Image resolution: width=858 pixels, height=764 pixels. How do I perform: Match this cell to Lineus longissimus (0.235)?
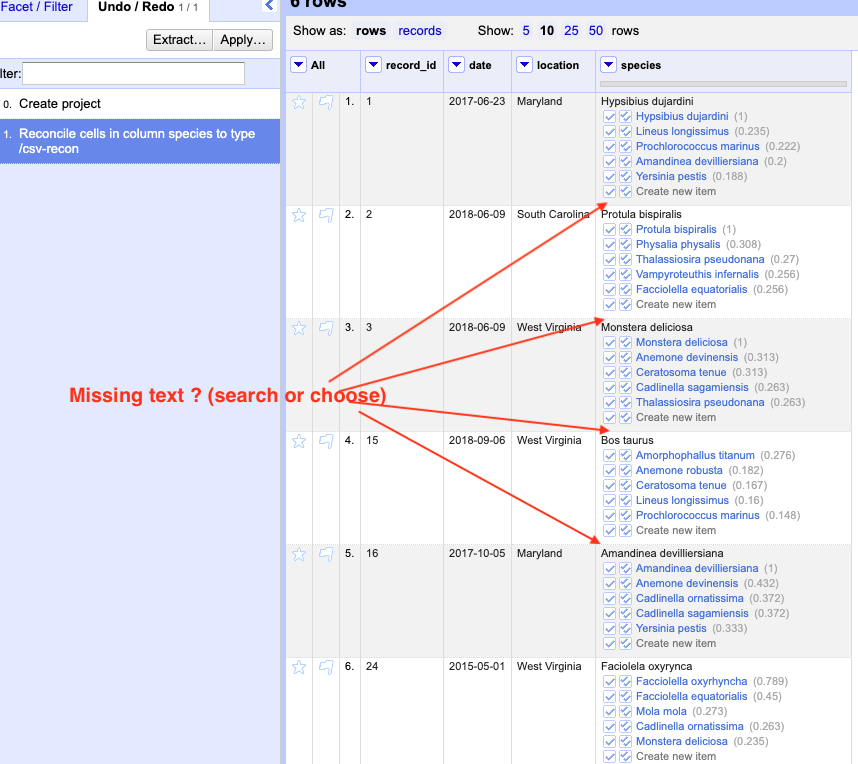pyautogui.click(x=610, y=132)
